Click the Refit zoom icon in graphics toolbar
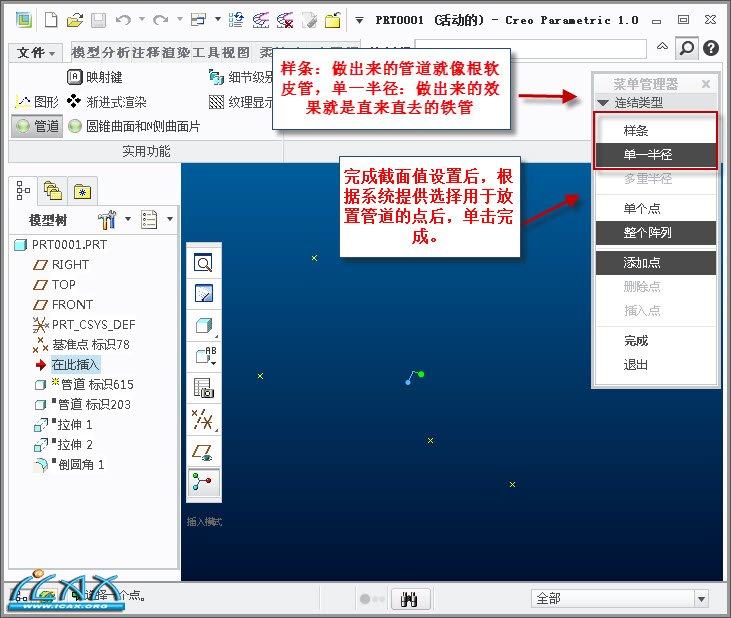 (x=203, y=262)
